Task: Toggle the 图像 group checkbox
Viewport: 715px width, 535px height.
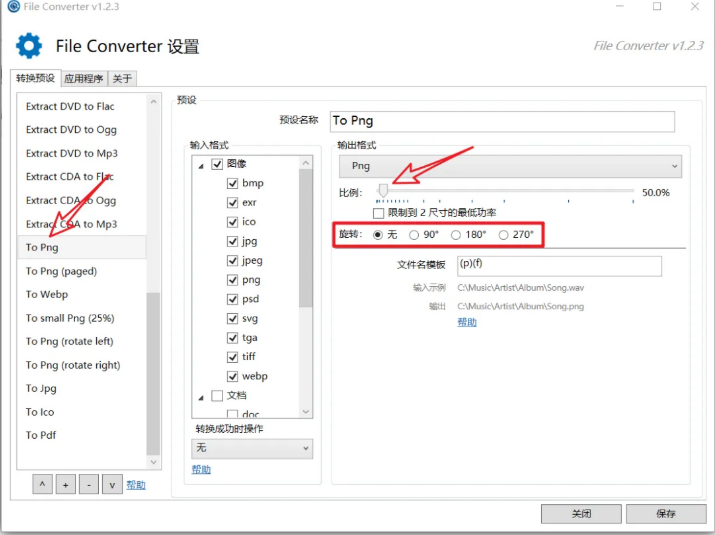Action: coord(217,164)
